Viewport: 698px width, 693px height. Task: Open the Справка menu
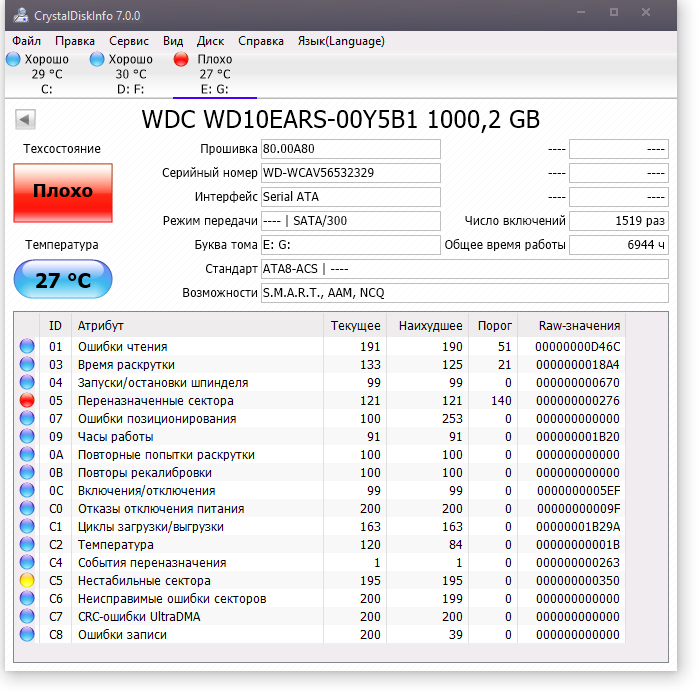click(261, 41)
